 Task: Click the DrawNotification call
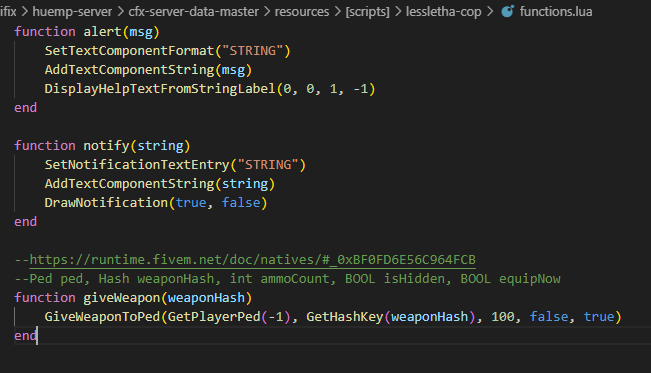[x=106, y=203]
